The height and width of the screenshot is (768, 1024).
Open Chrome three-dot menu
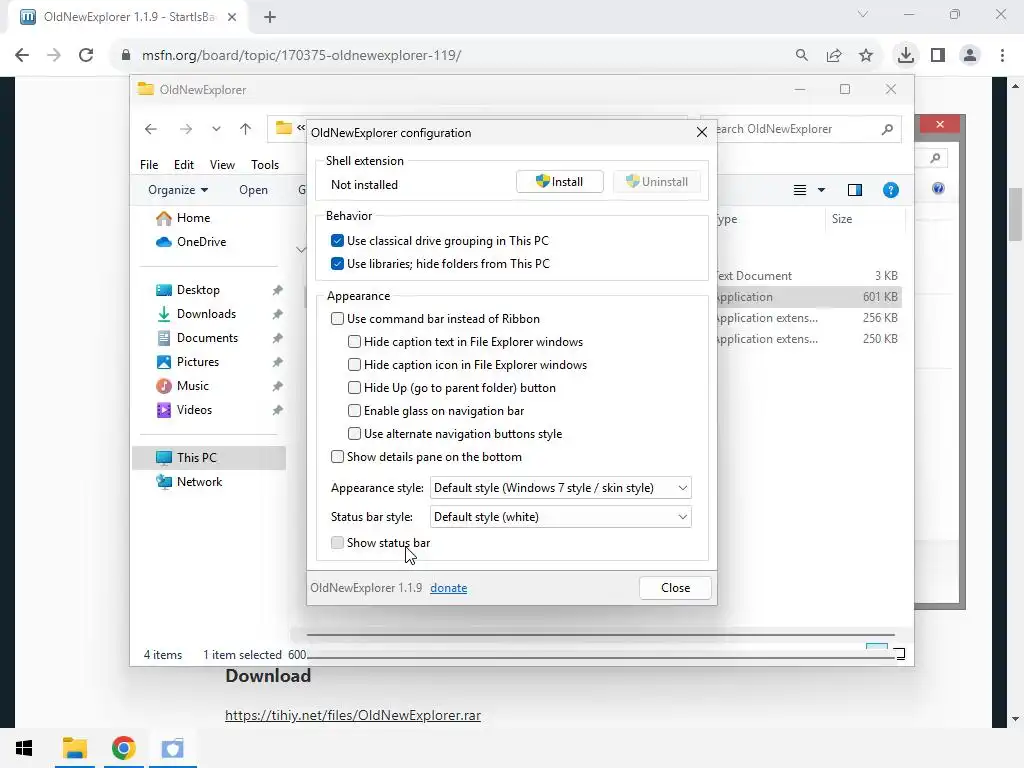pyautogui.click(x=1002, y=56)
